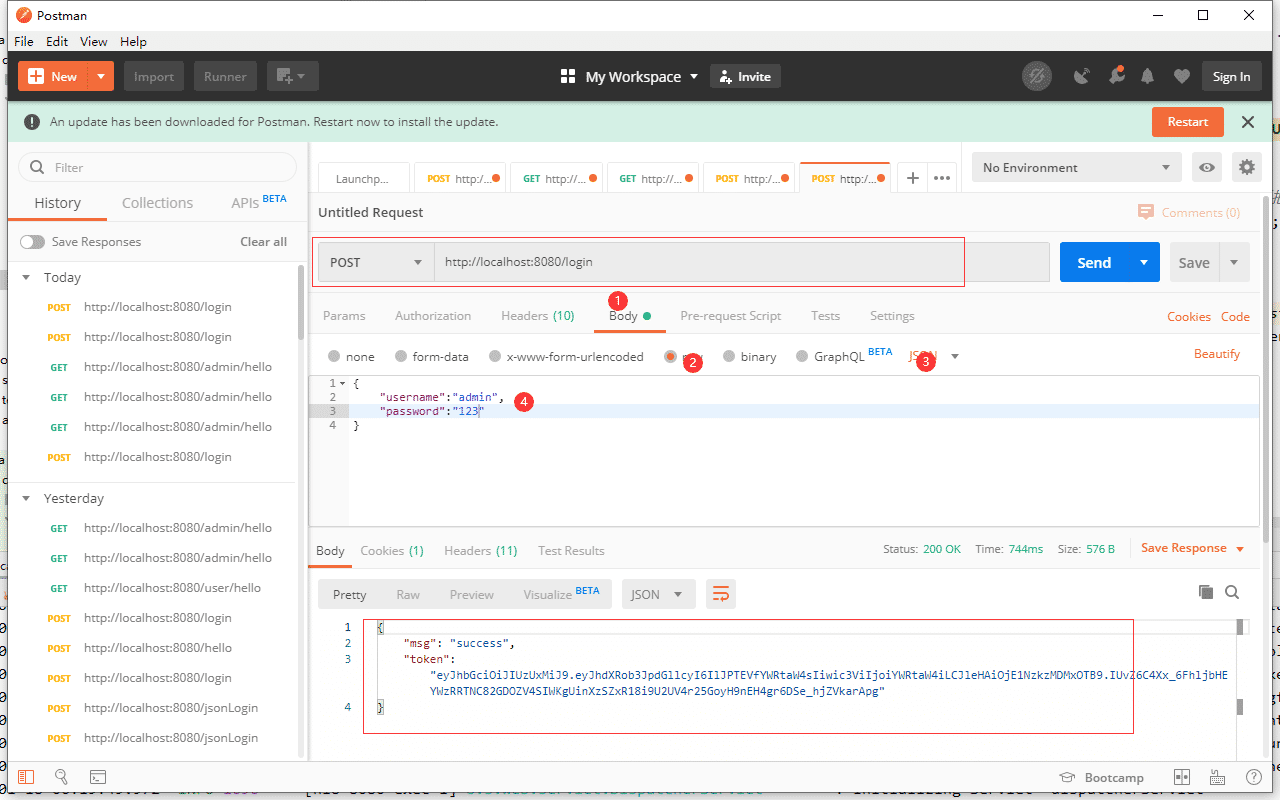The height and width of the screenshot is (800, 1280).
Task: Open search from the status bar icon
Action: click(61, 777)
